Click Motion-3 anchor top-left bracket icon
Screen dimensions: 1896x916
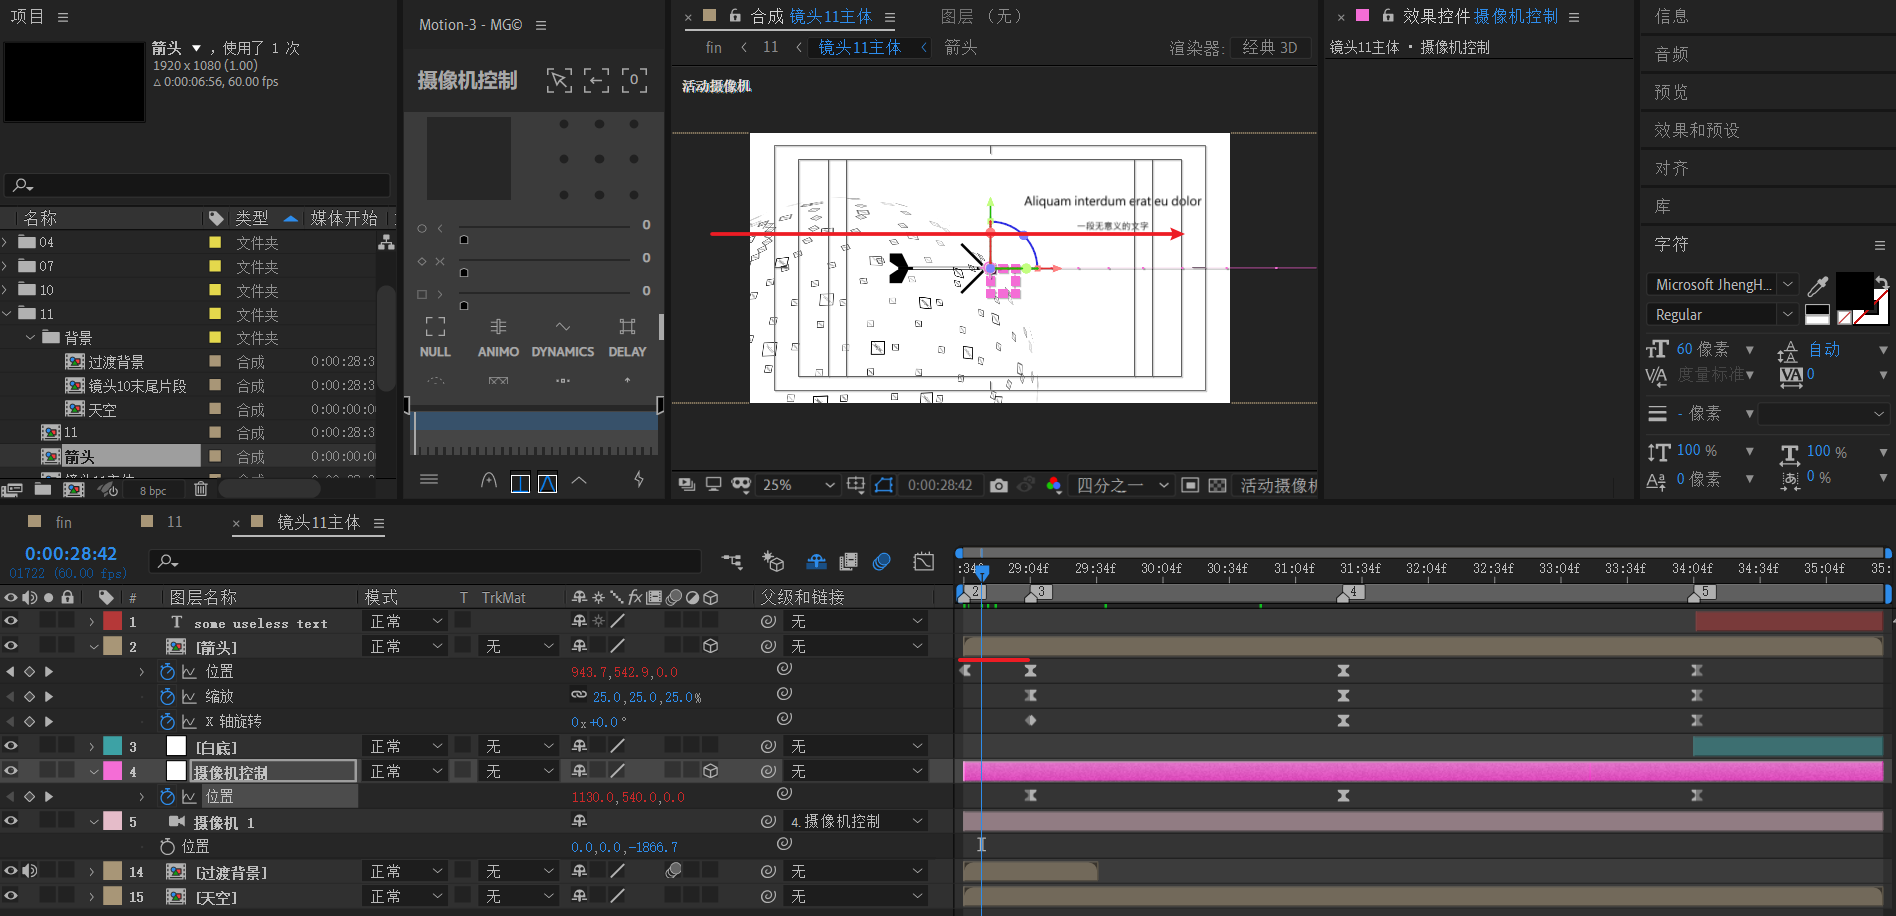point(559,80)
